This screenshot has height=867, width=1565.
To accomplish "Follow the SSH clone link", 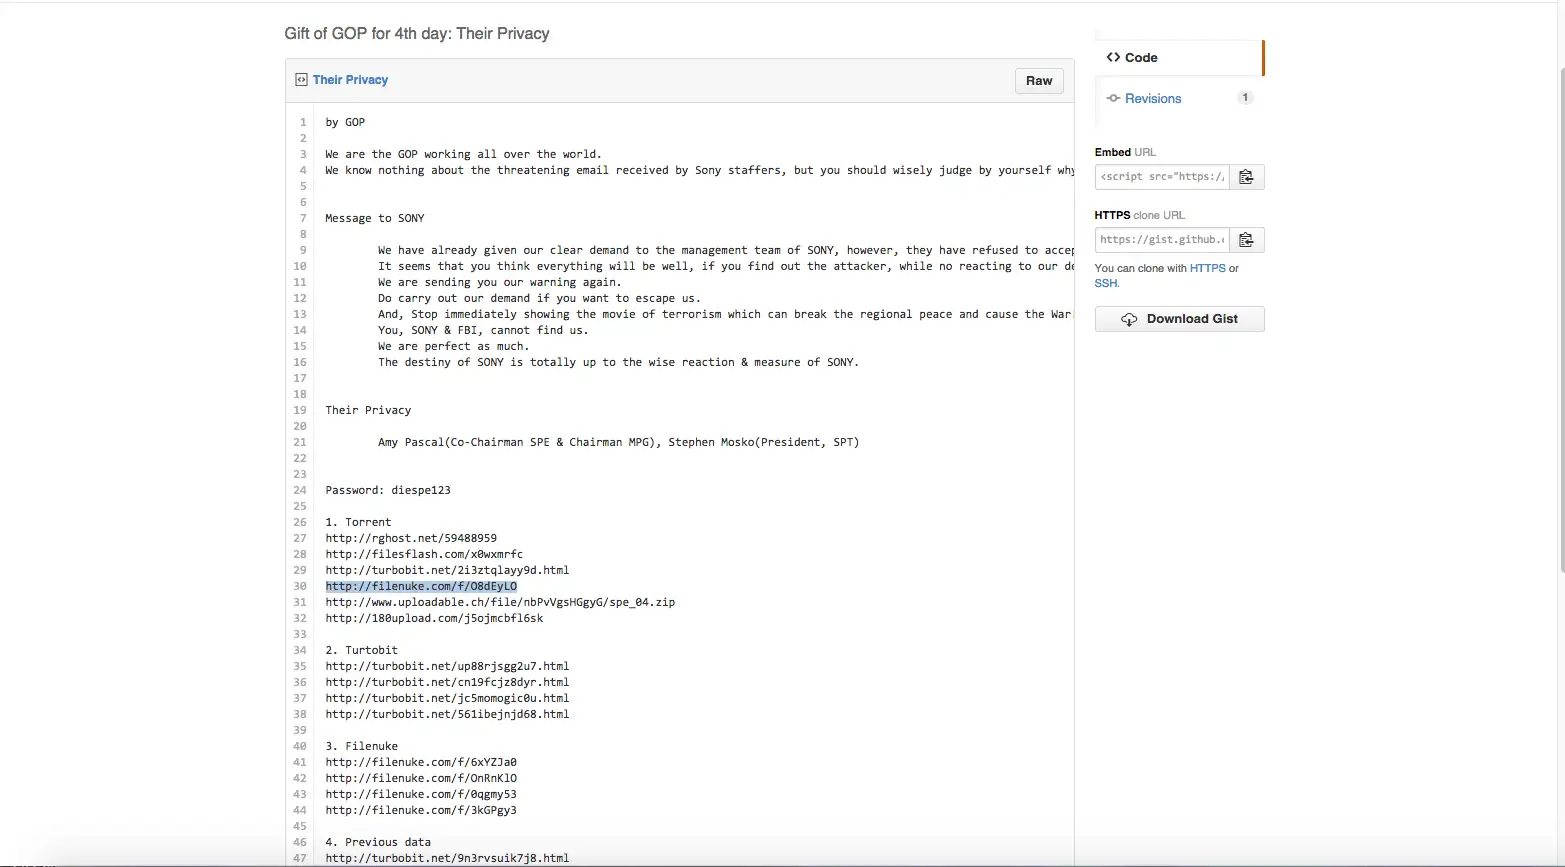I will point(1105,283).
